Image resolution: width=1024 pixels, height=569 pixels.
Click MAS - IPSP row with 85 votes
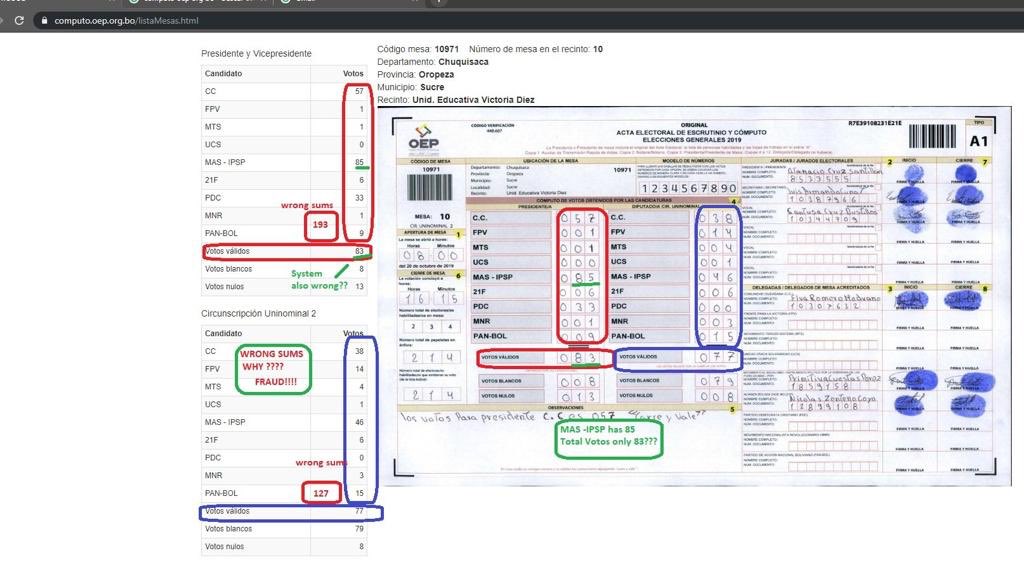[x=284, y=162]
